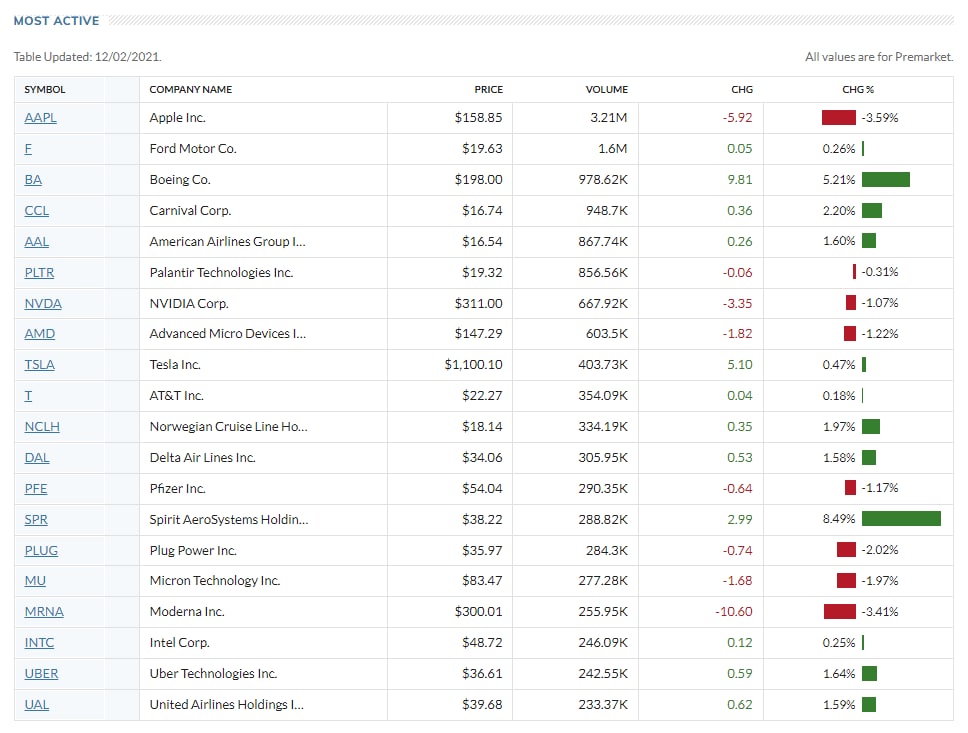Select the 'Delta Air Lines Inc.' name
The image size is (968, 733).
click(202, 458)
